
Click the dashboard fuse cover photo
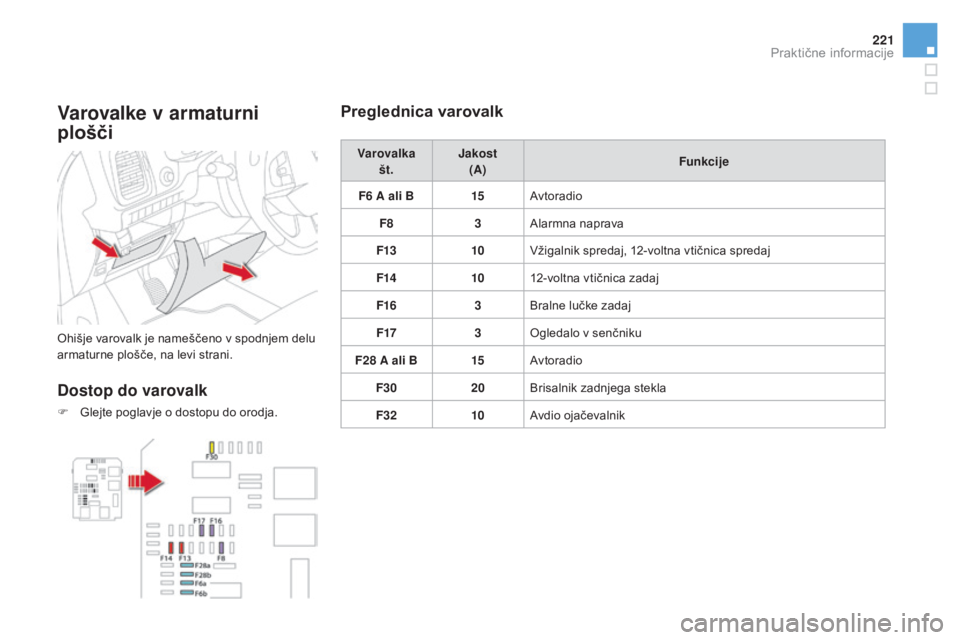[x=187, y=238]
